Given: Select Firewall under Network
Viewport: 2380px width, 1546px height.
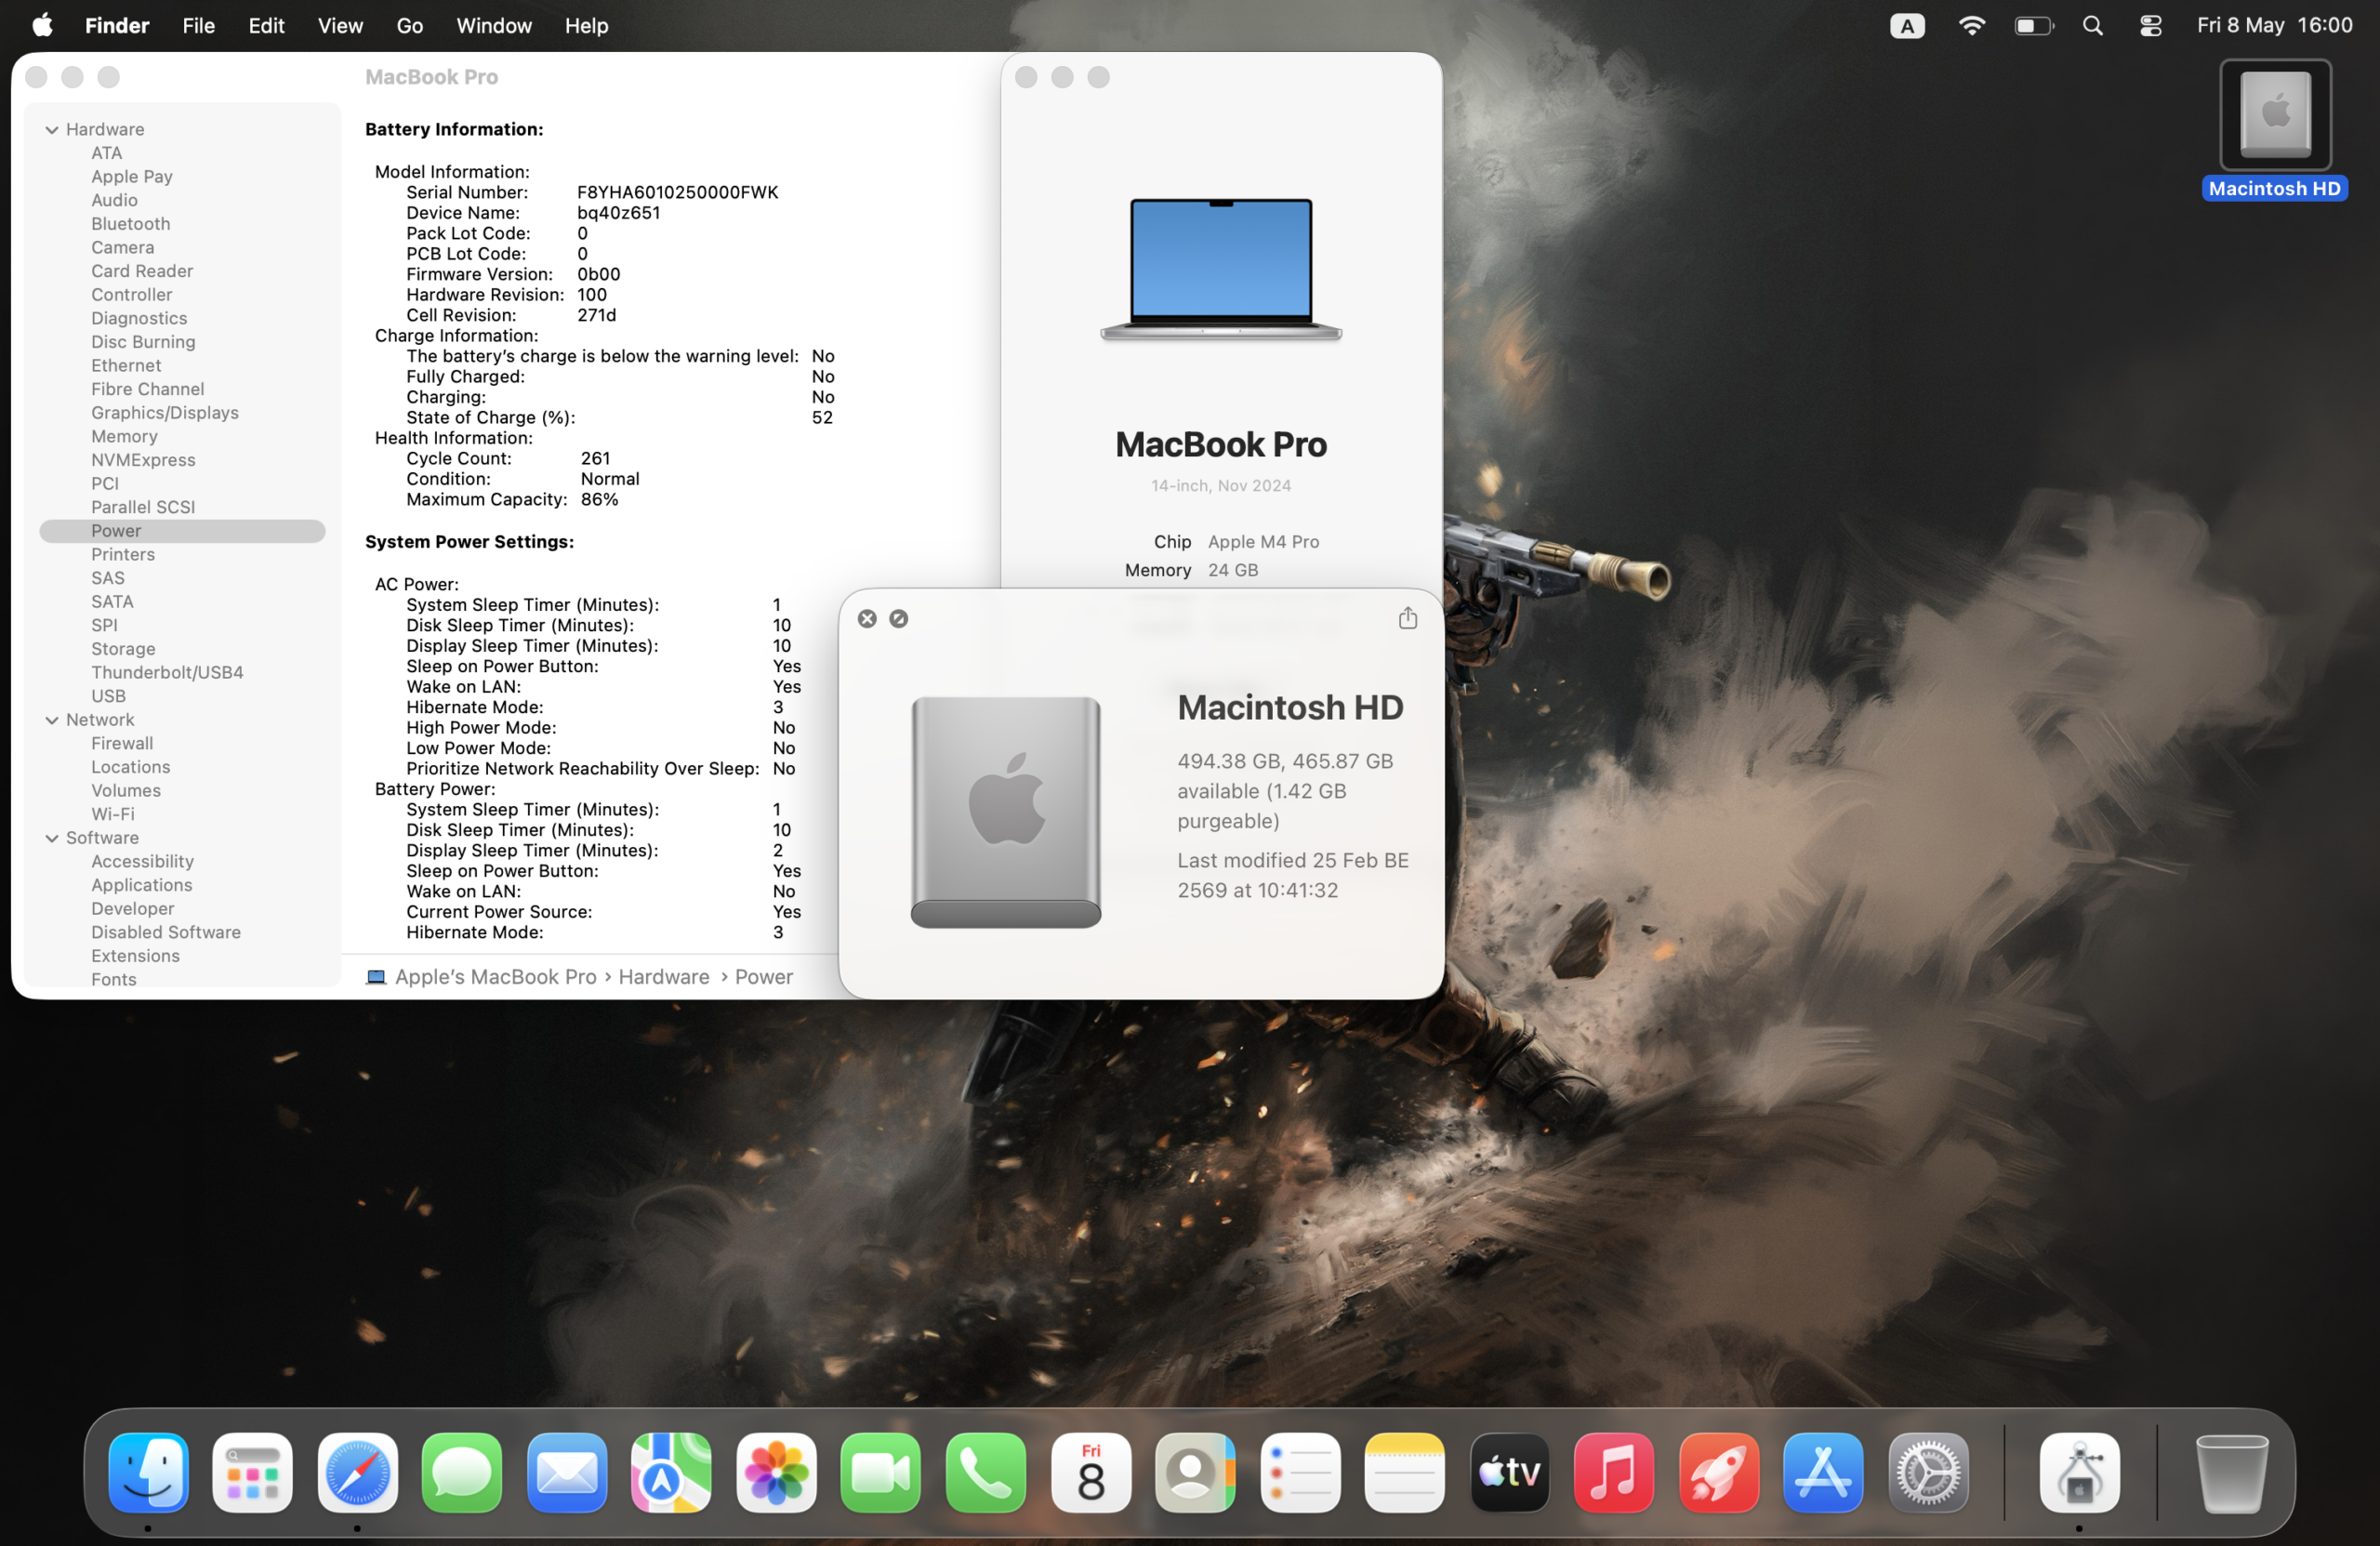Looking at the screenshot, I should click(x=122, y=743).
